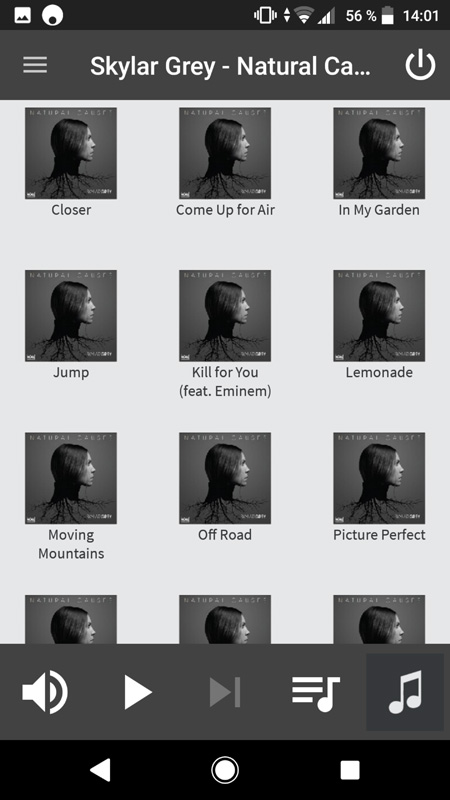Select Kill for You (feat. Eminem)
450x800 pixels.
tap(225, 382)
